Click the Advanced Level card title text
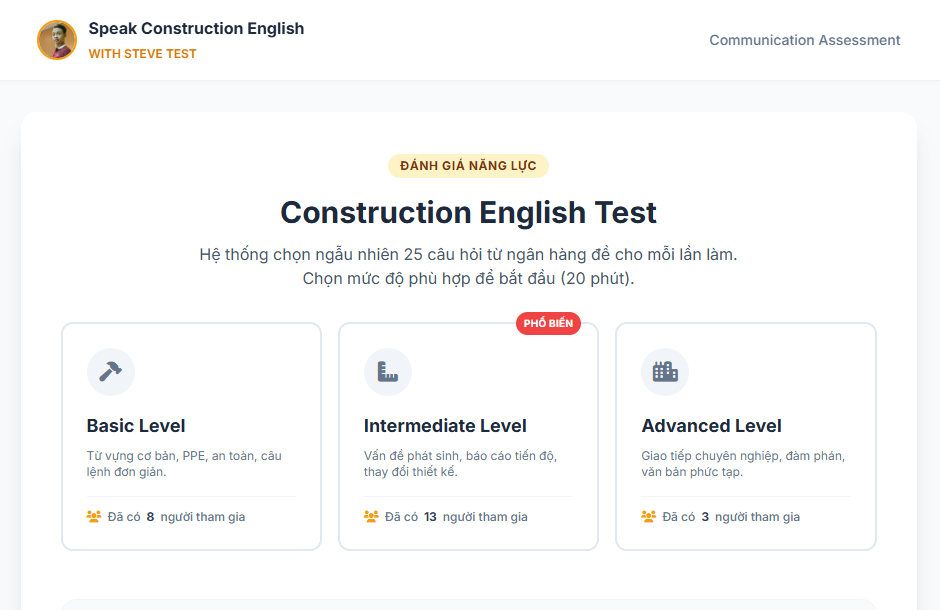The height and width of the screenshot is (610, 940). pyautogui.click(x=712, y=426)
